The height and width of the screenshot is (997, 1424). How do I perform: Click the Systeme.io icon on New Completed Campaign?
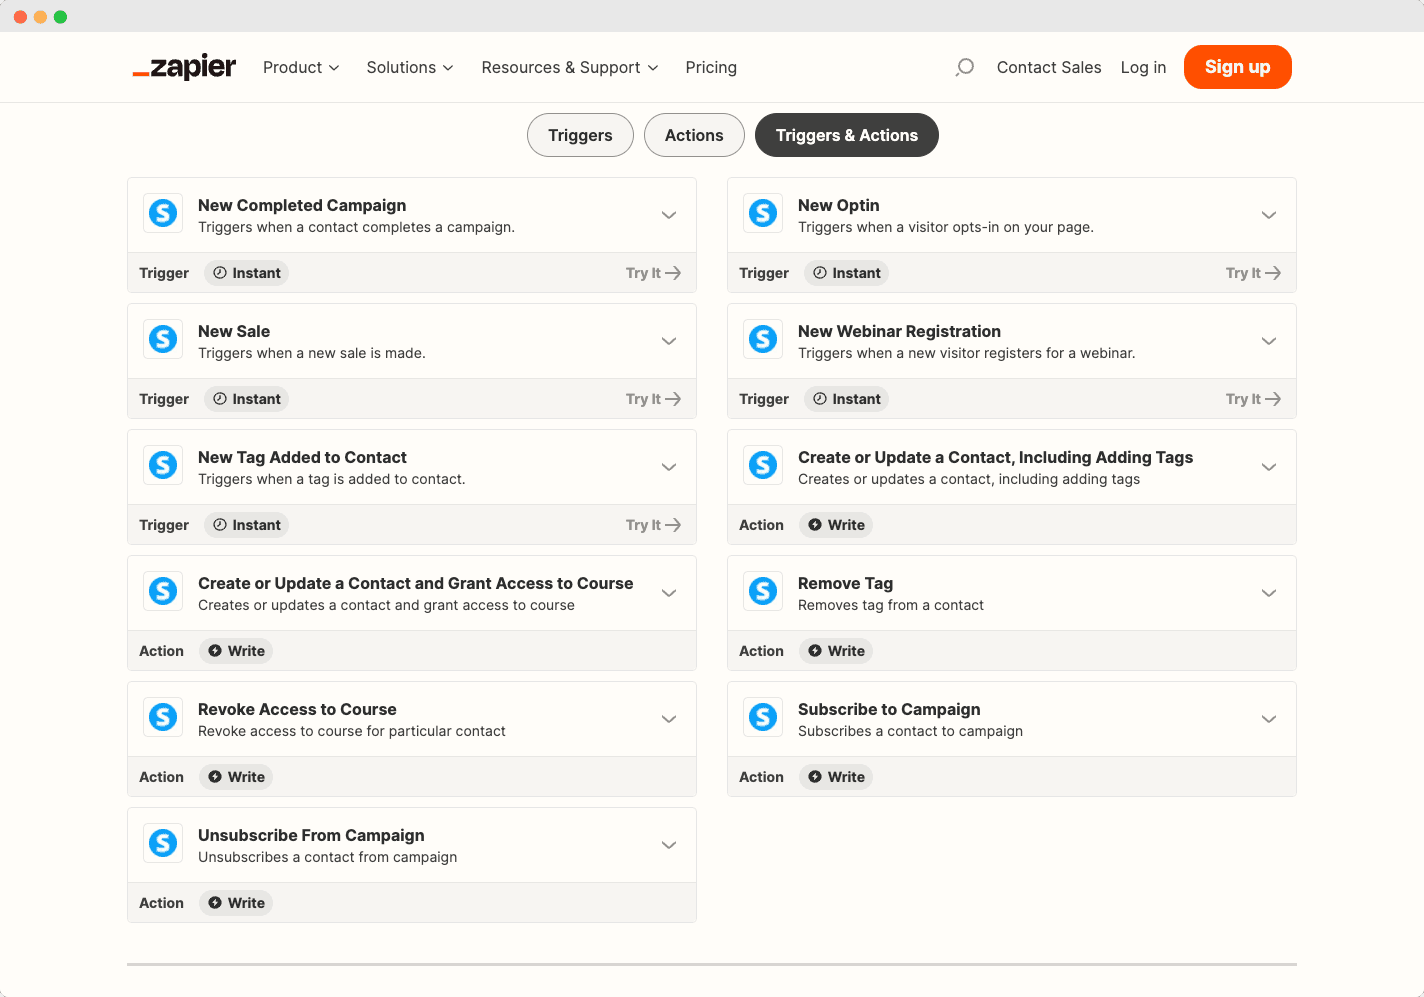pos(162,213)
